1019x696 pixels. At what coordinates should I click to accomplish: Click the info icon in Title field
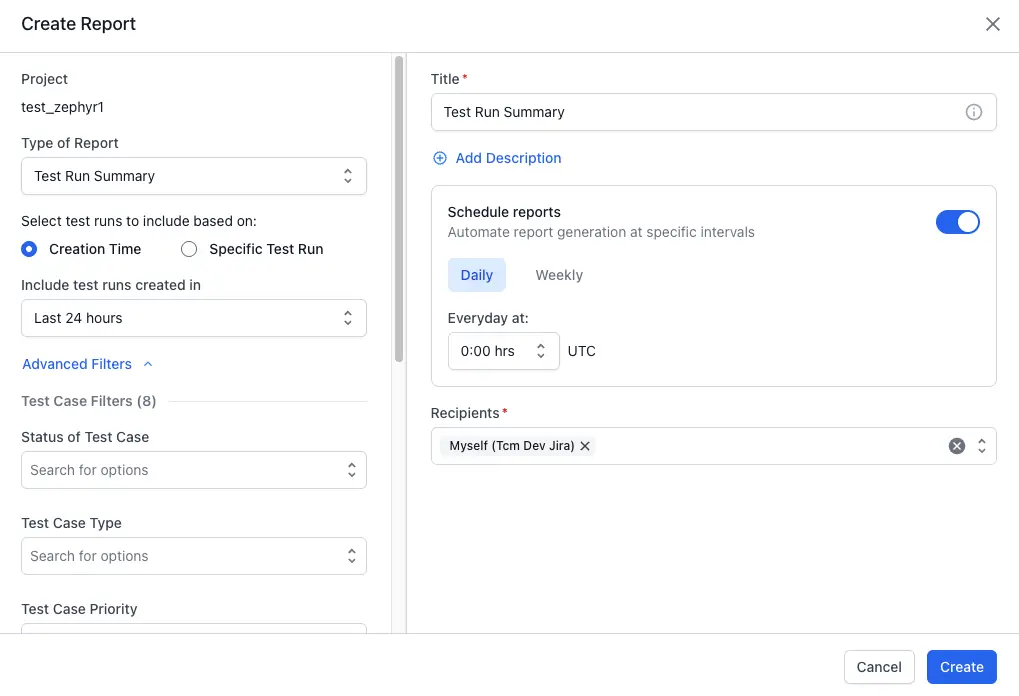click(973, 112)
